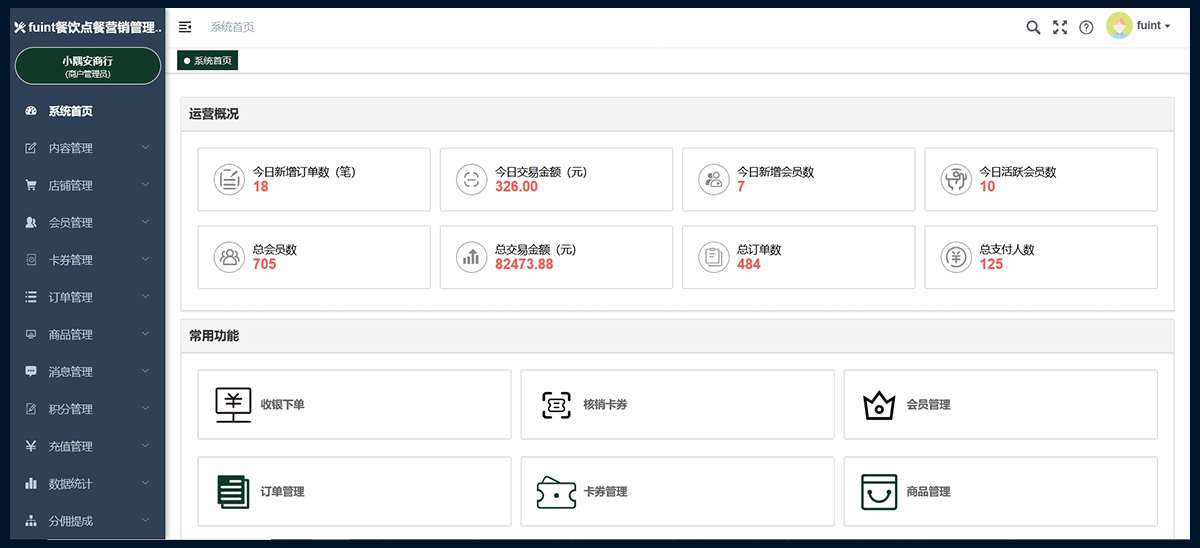Expand the 卡券管理 sidebar chevron
The width and height of the screenshot is (1200, 548).
[x=146, y=259]
